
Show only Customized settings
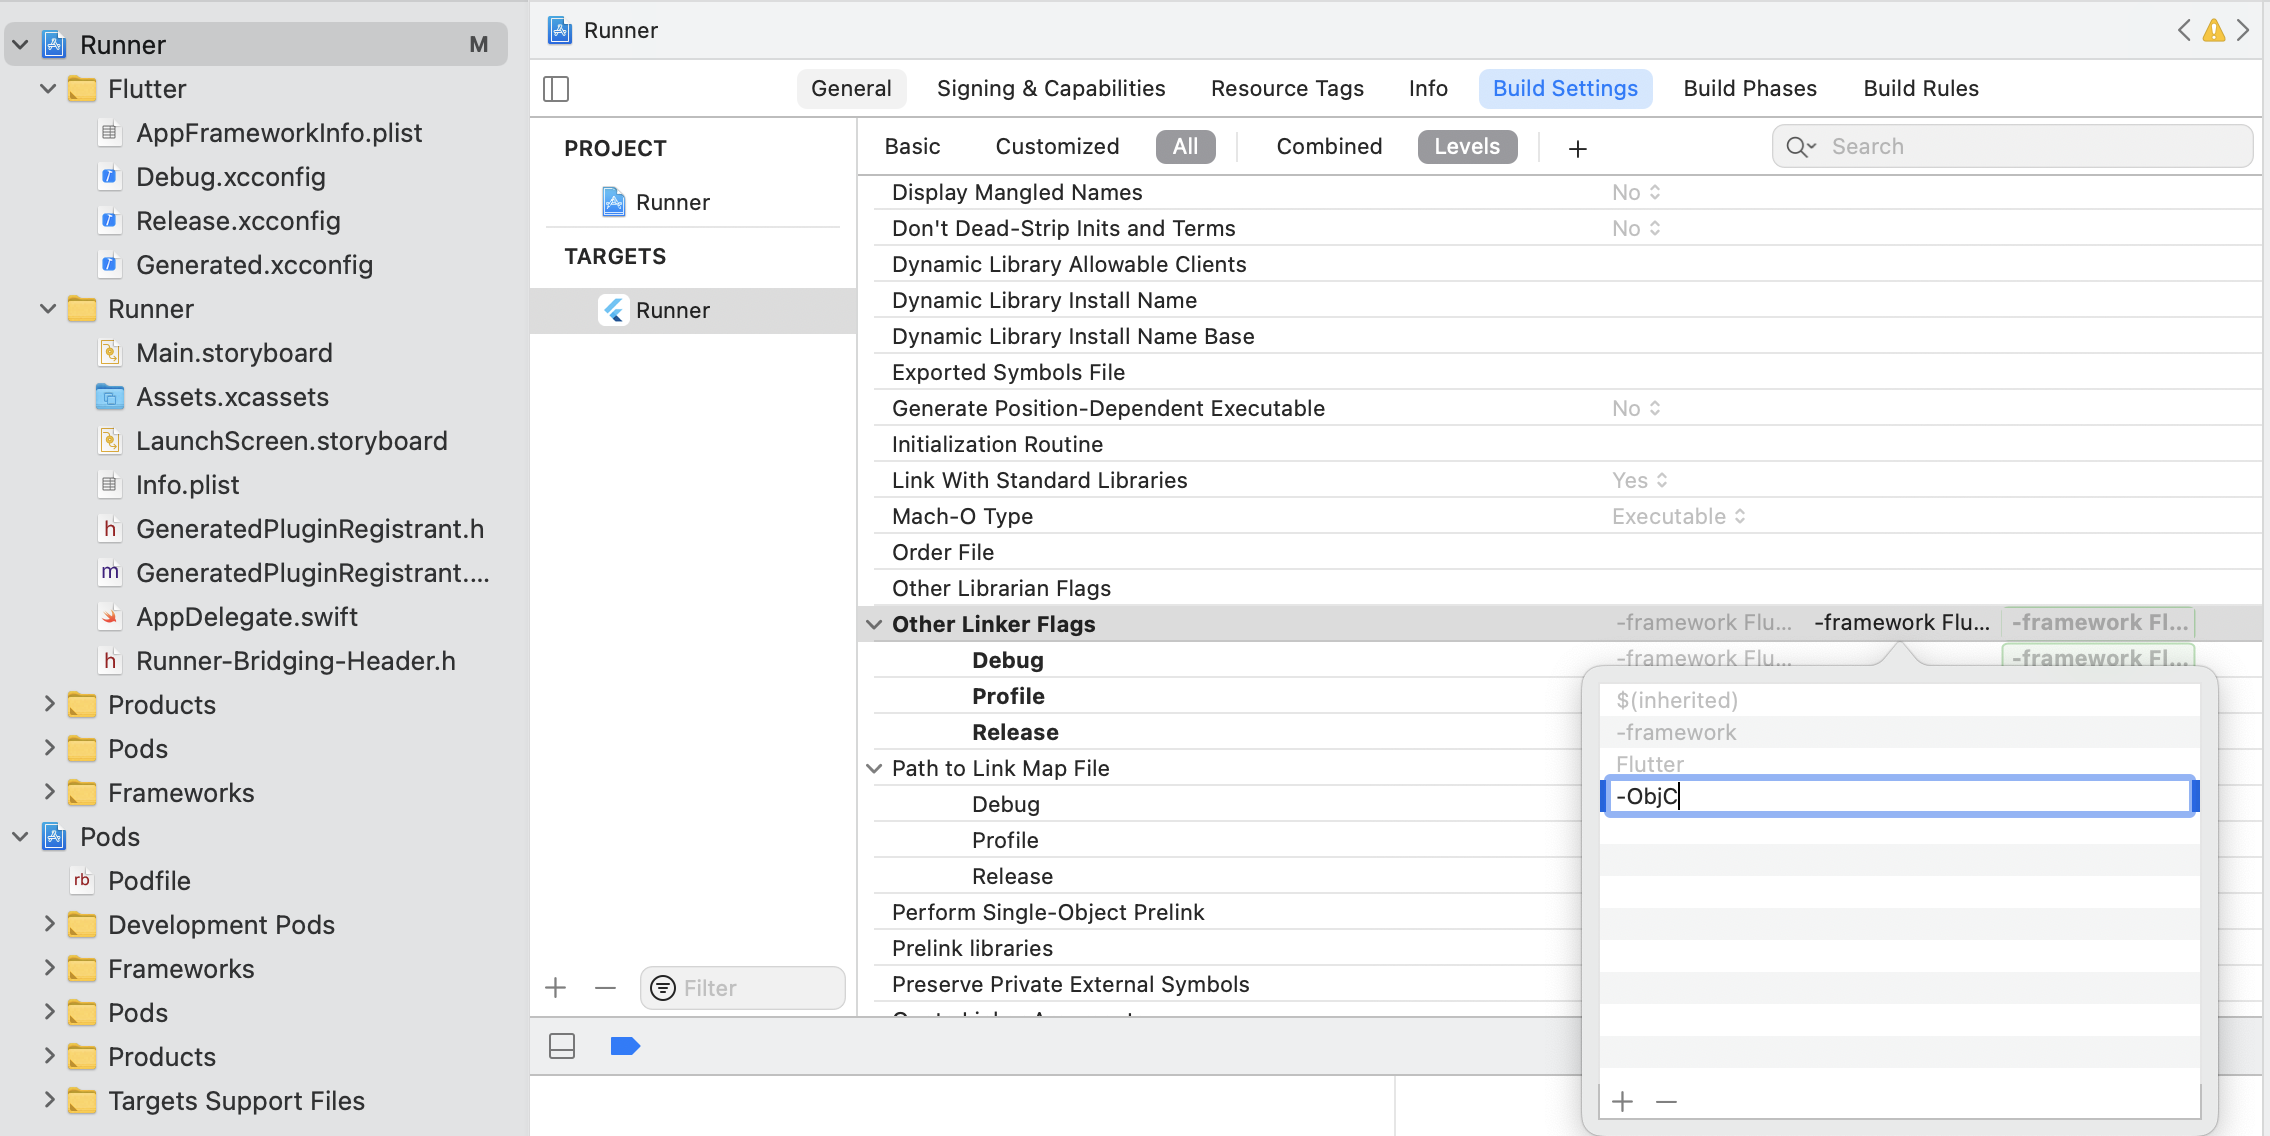coord(1056,147)
